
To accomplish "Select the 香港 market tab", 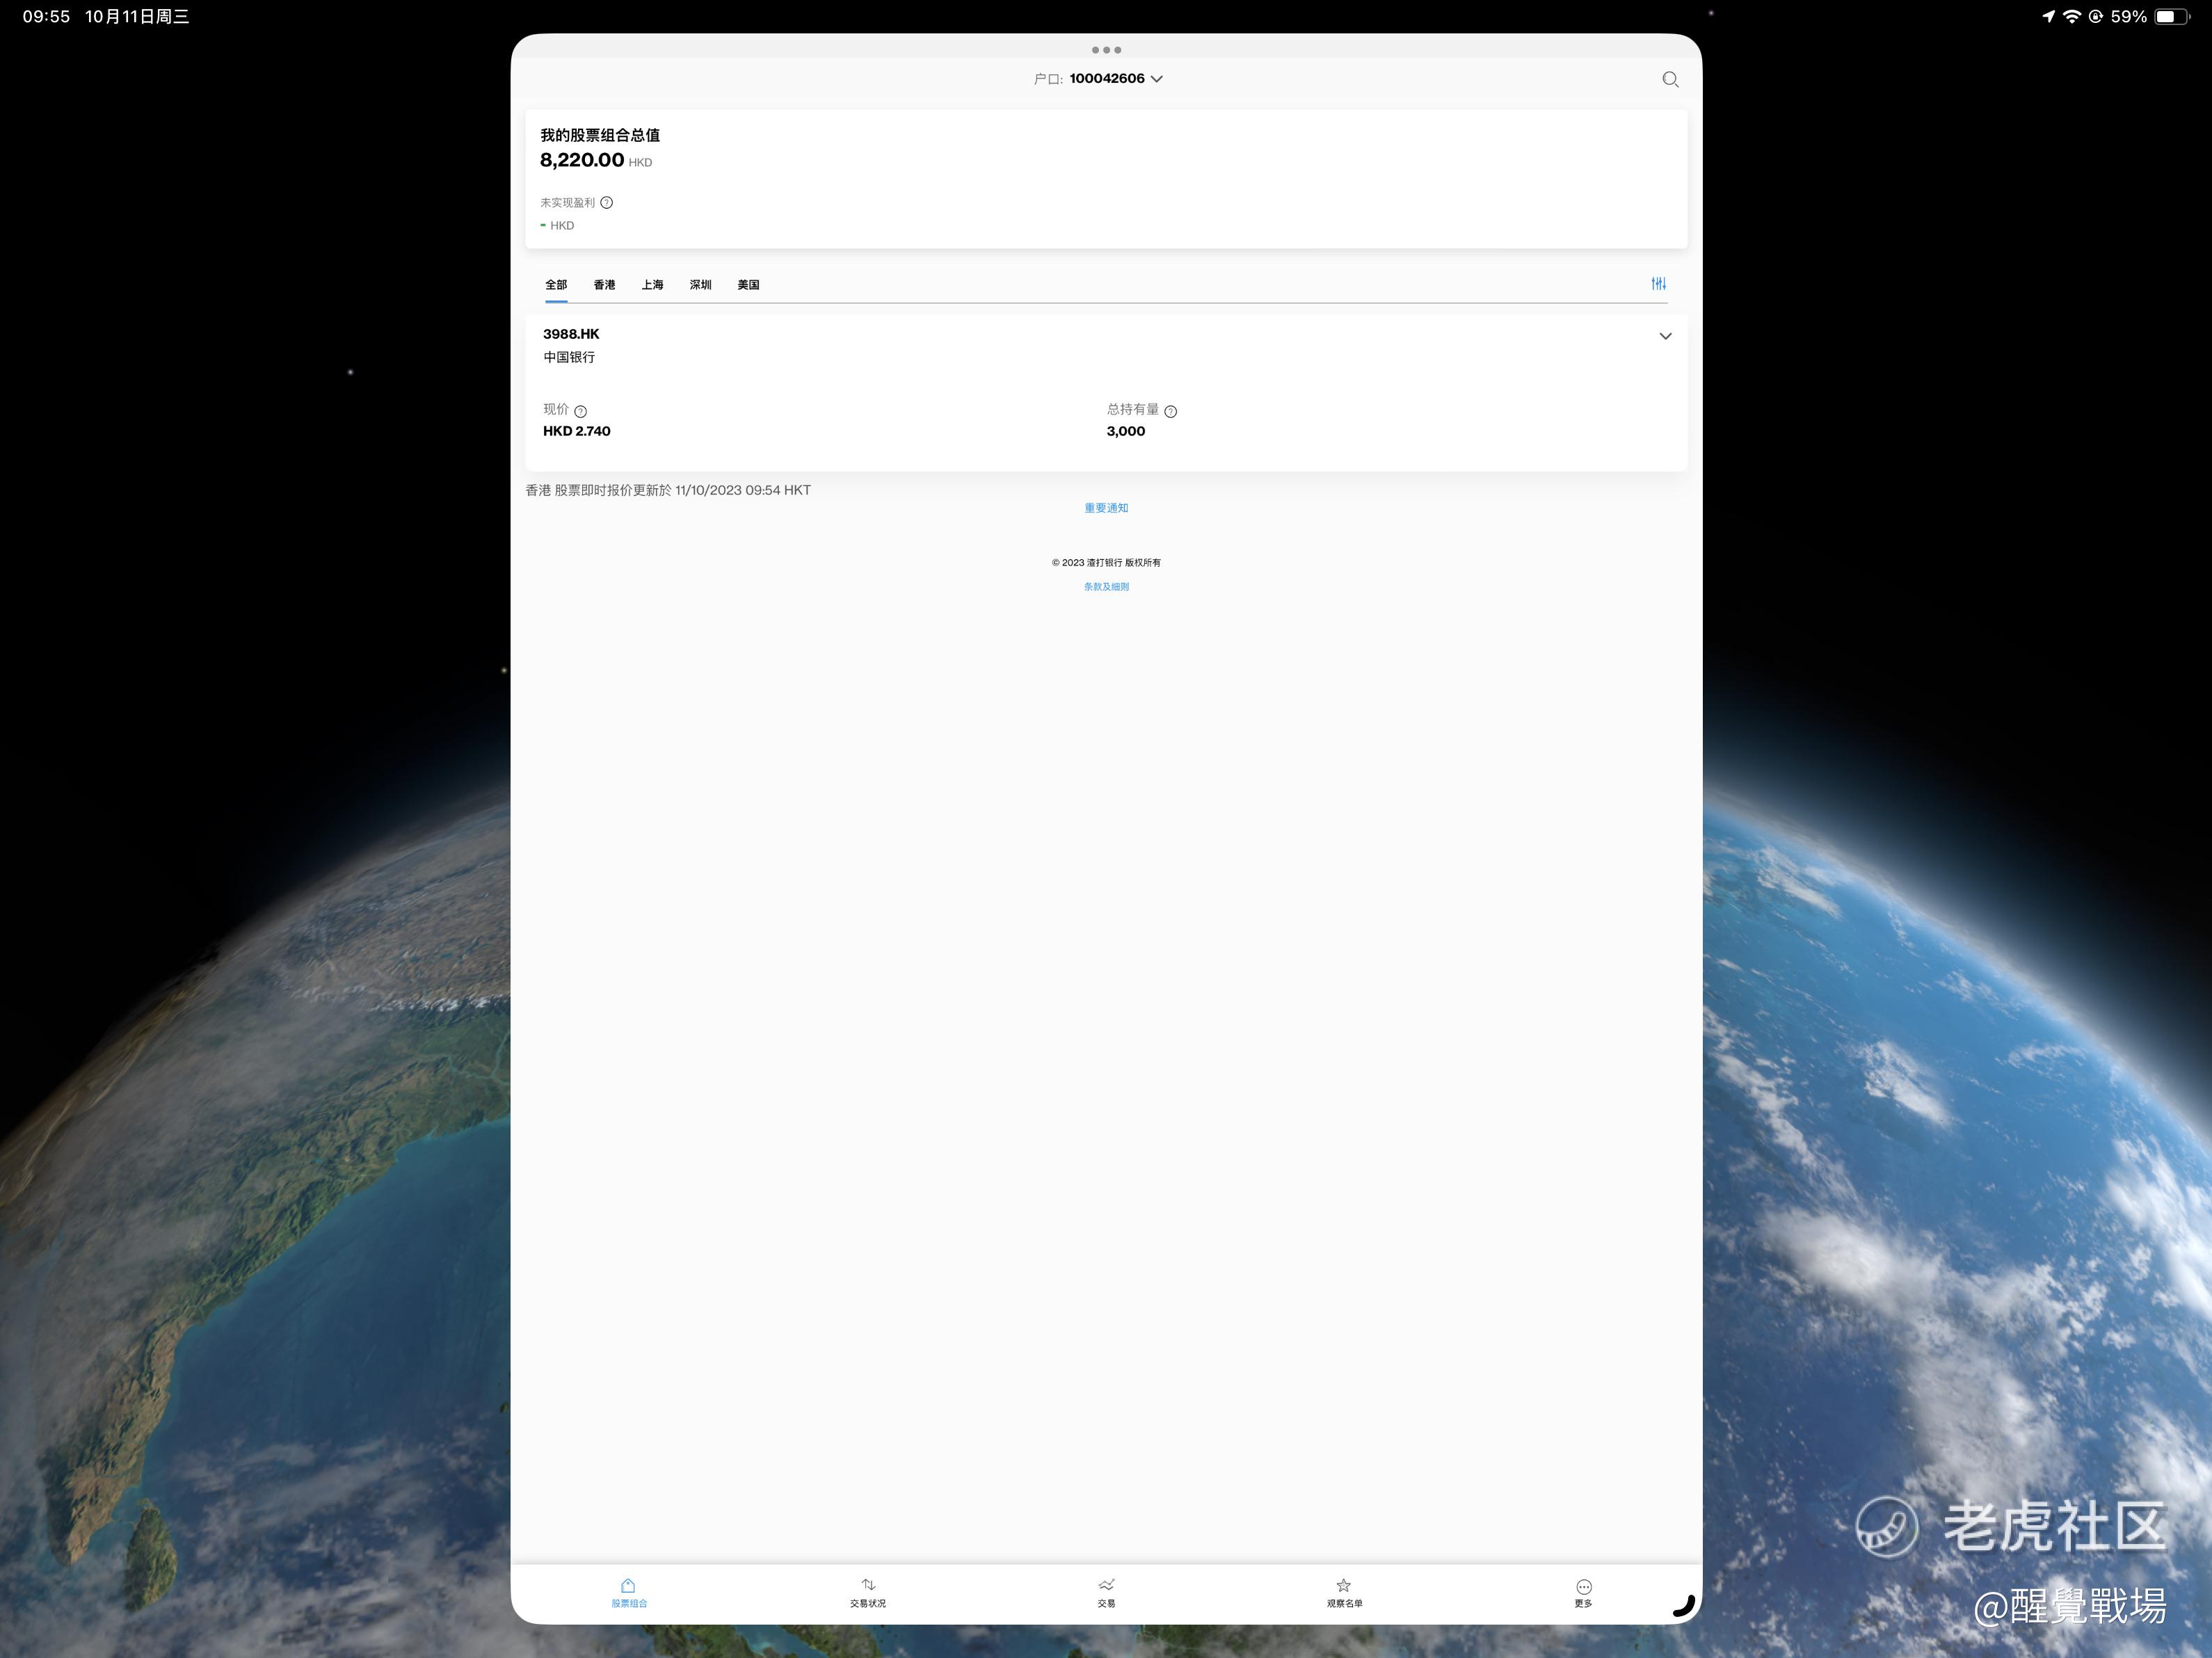I will [604, 285].
